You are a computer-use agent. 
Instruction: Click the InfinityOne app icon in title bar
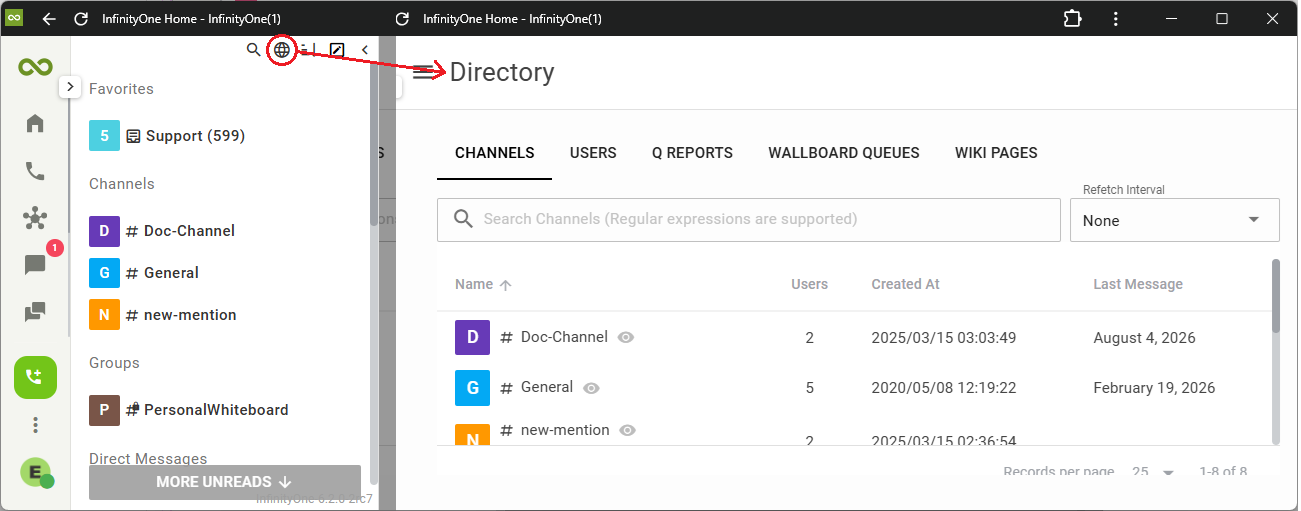pyautogui.click(x=14, y=18)
